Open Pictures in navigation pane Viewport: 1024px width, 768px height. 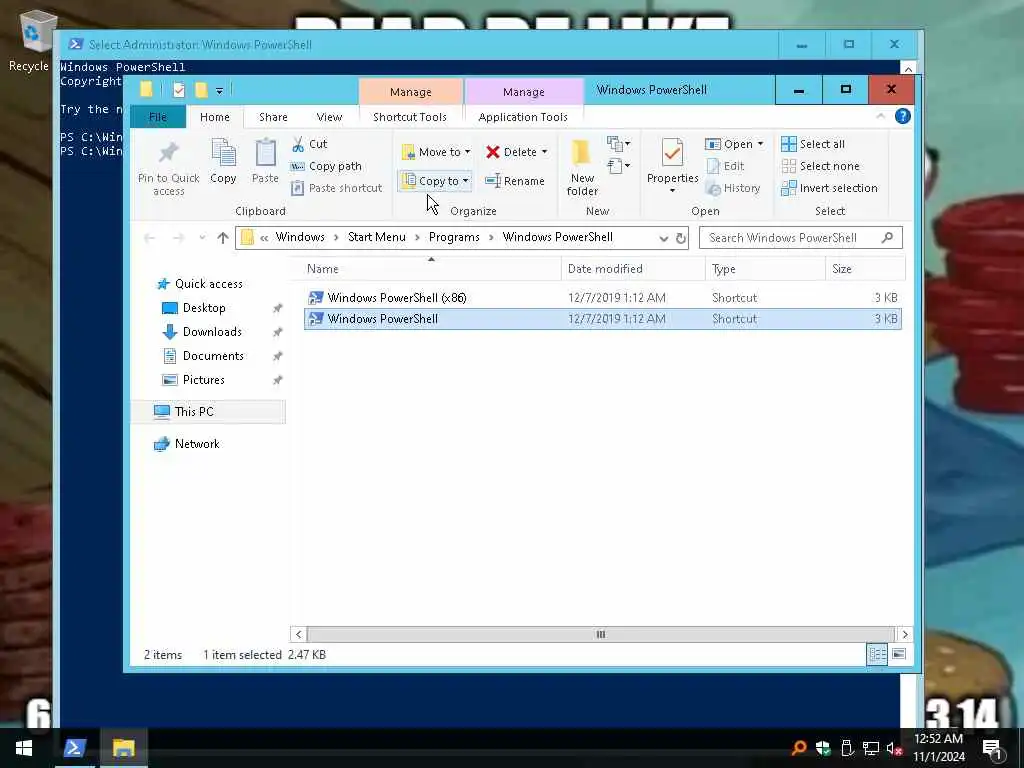click(x=203, y=380)
